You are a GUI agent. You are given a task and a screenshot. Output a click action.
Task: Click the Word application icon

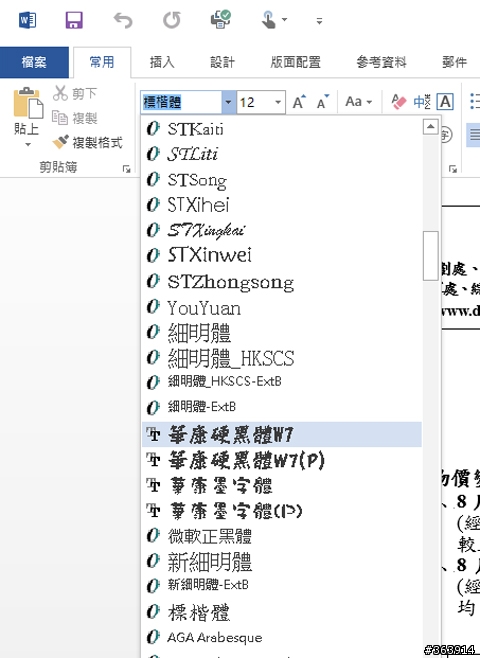click(x=28, y=20)
